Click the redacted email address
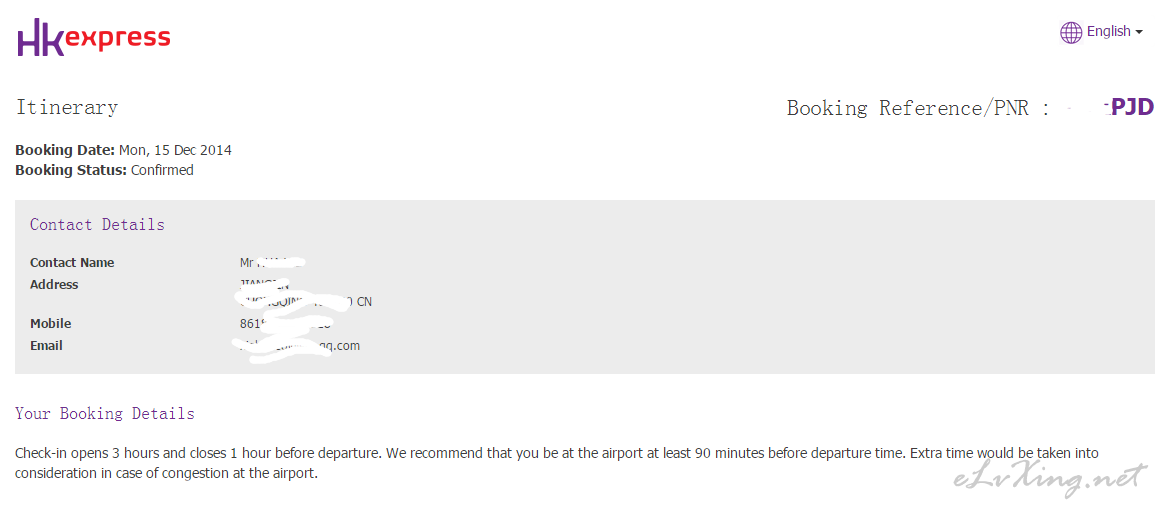1158x511 pixels. [297, 346]
